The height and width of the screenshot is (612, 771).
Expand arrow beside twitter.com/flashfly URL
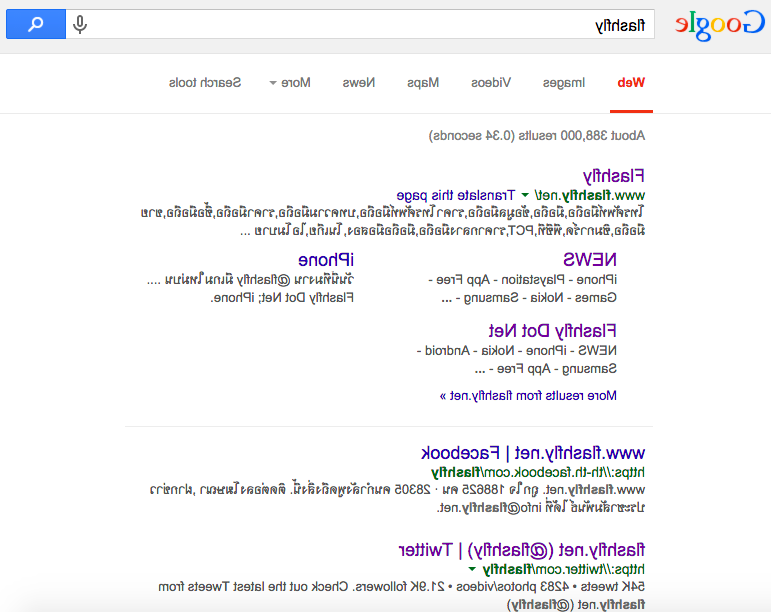point(473,569)
